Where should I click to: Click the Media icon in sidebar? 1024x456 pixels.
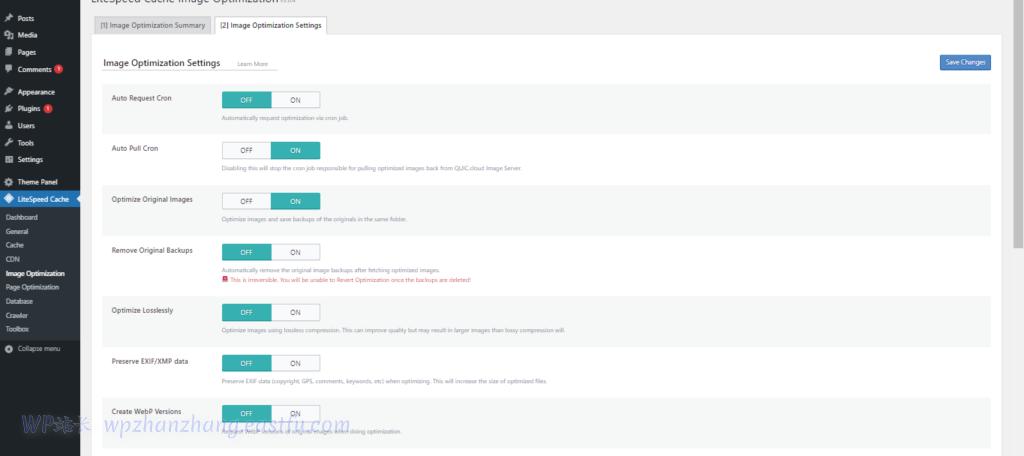(8, 35)
